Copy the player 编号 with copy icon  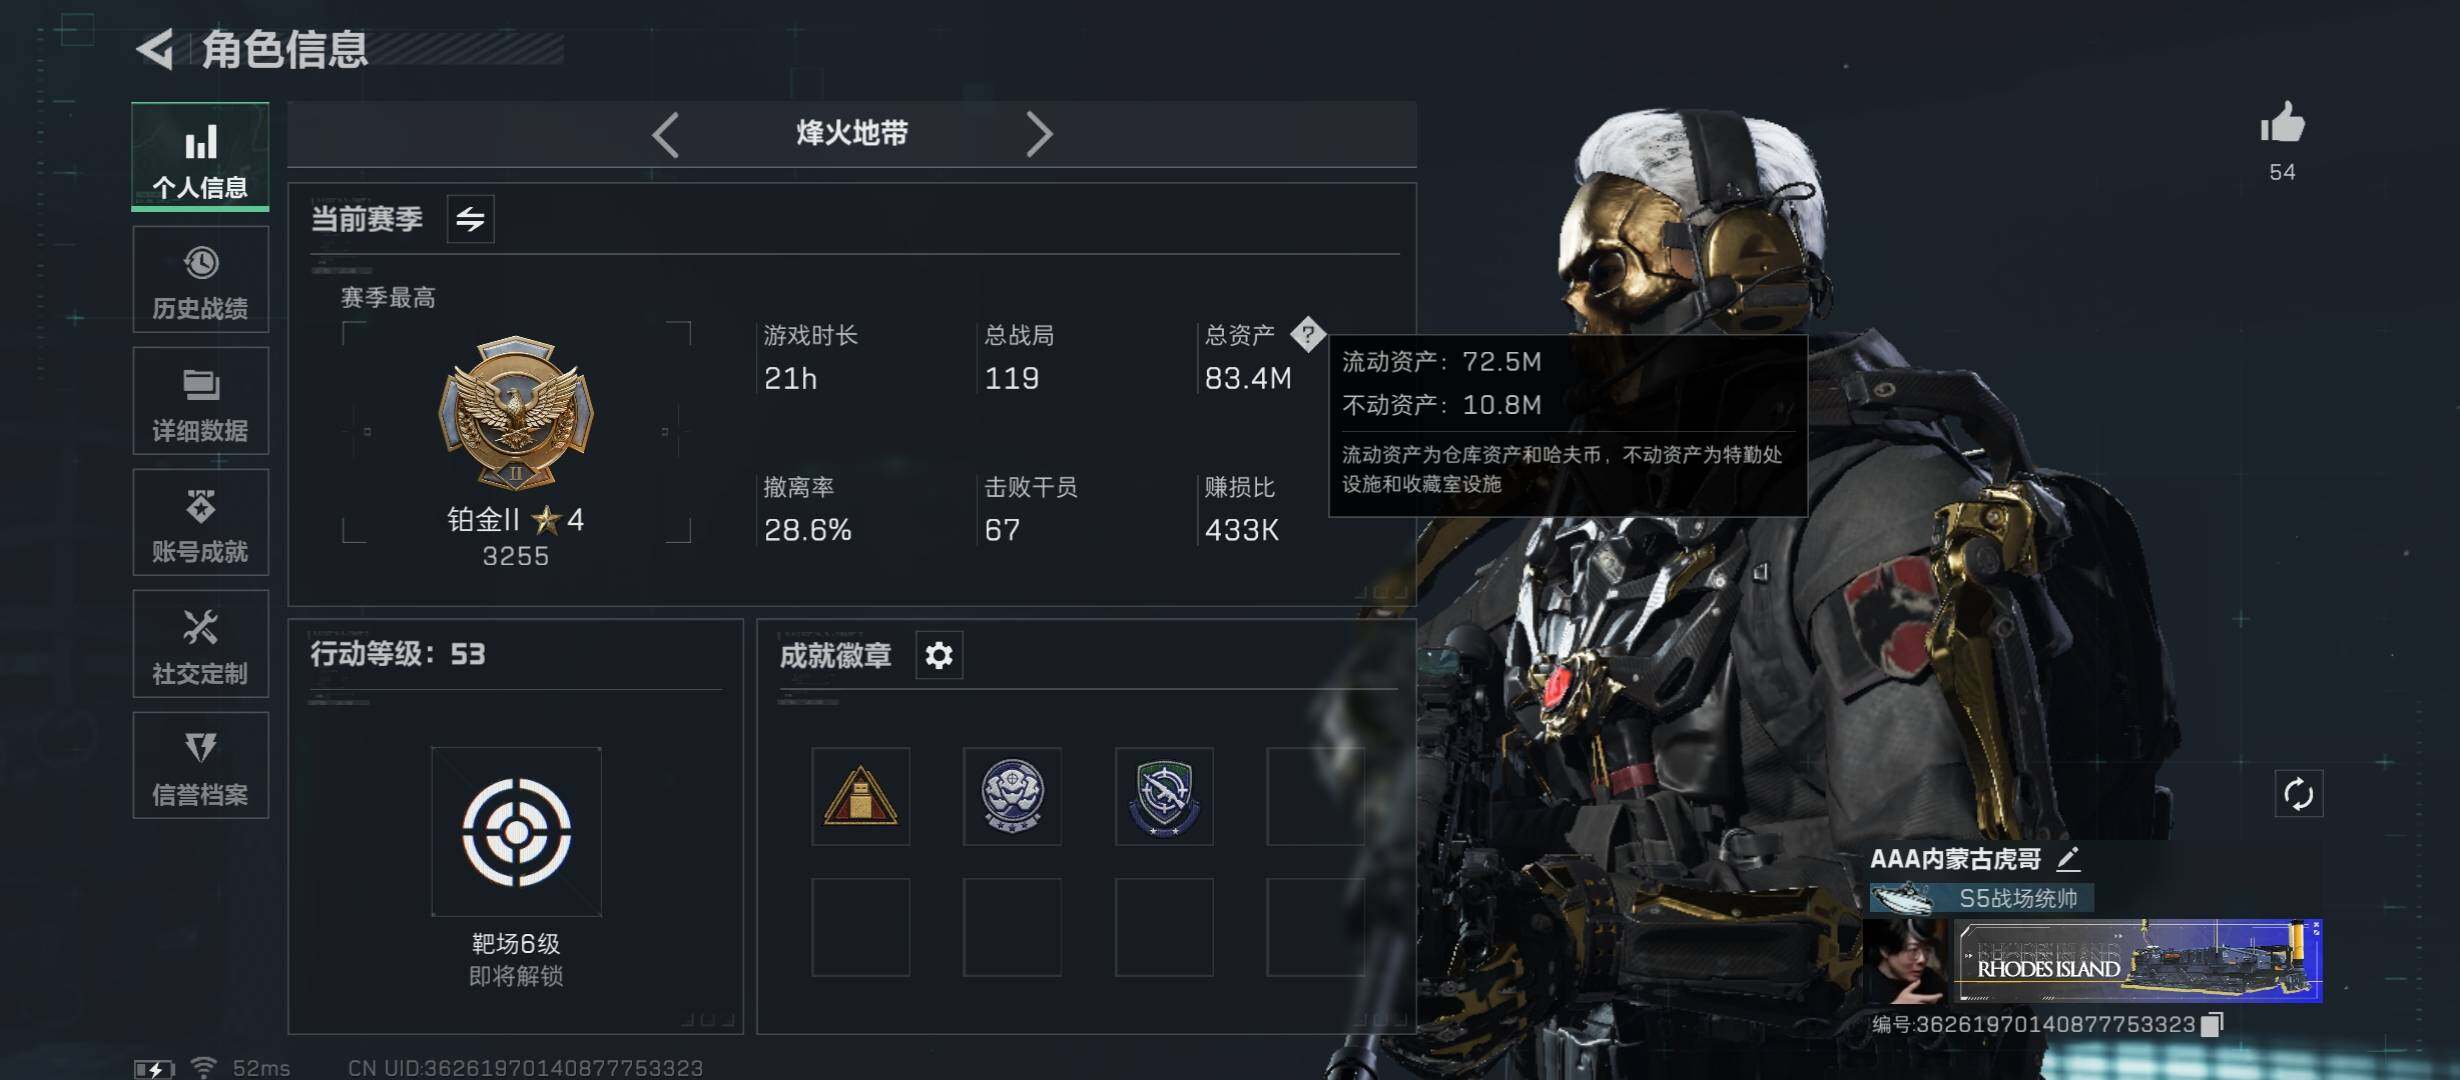2213,1024
